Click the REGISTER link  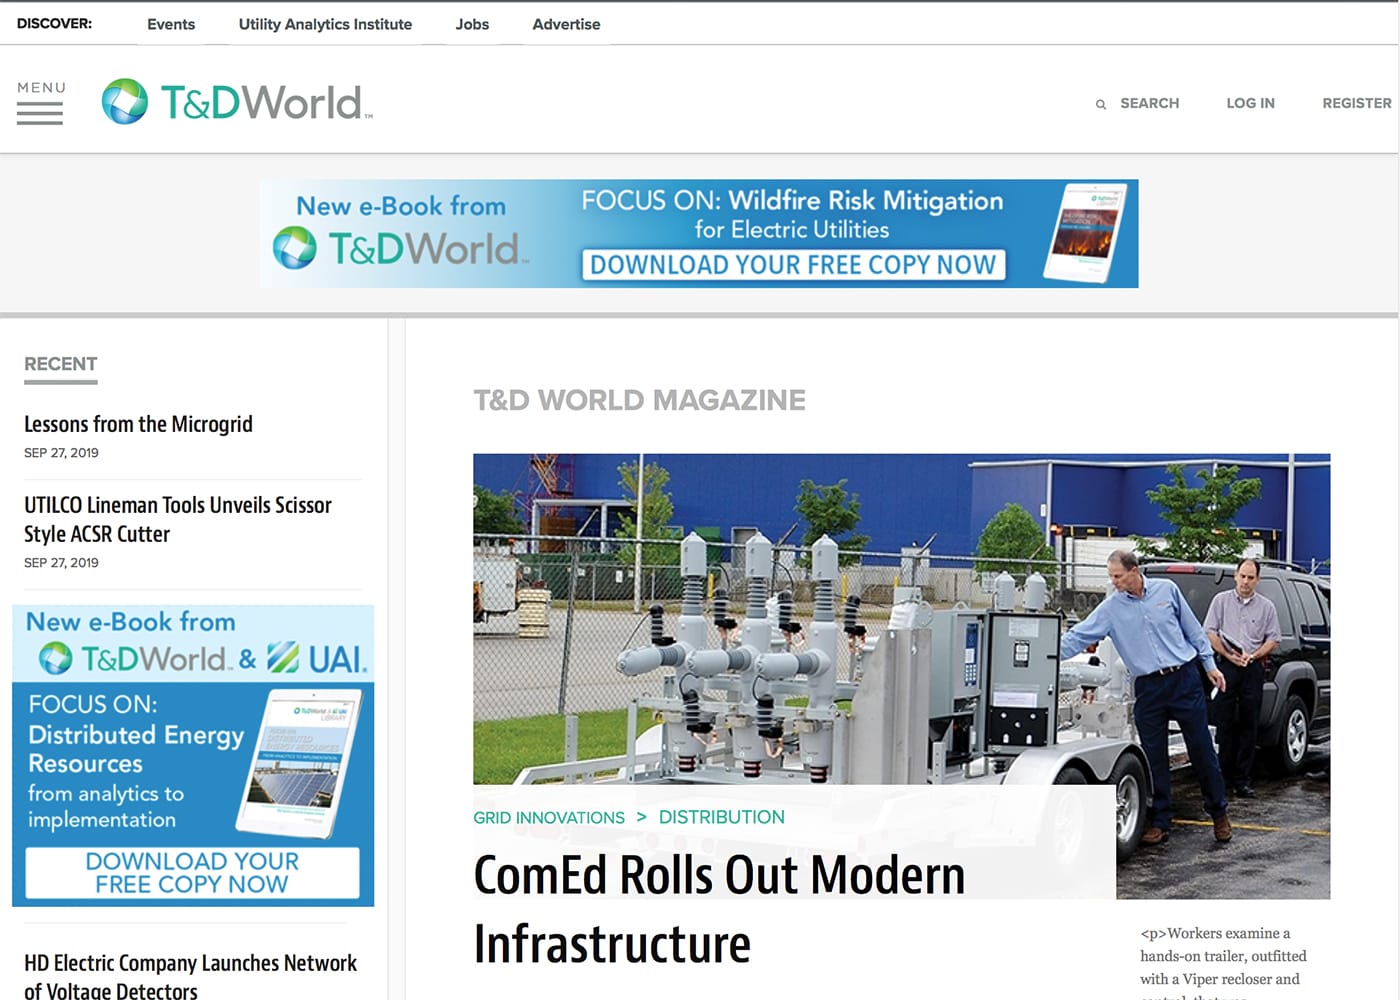pyautogui.click(x=1356, y=103)
